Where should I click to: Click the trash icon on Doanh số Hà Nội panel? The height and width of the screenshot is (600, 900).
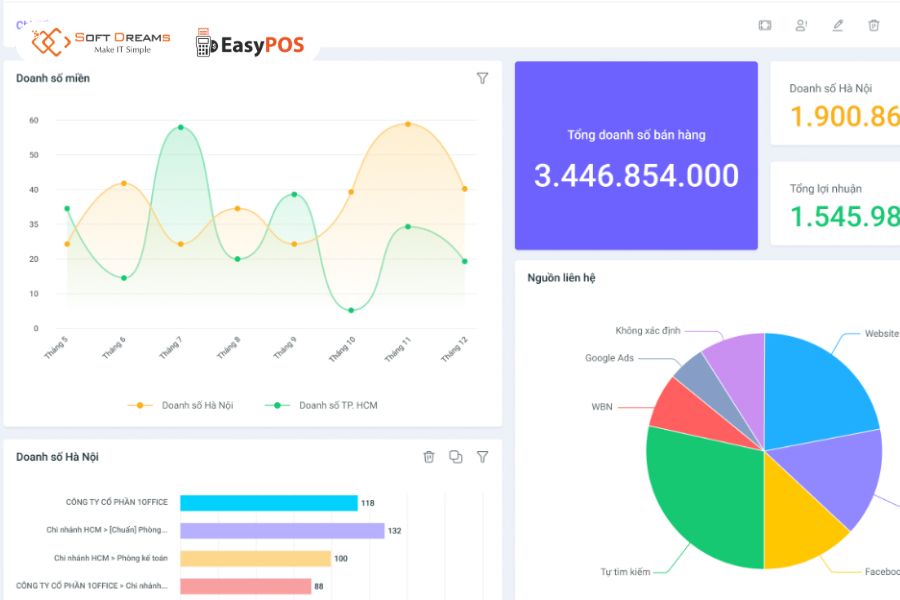tap(429, 456)
